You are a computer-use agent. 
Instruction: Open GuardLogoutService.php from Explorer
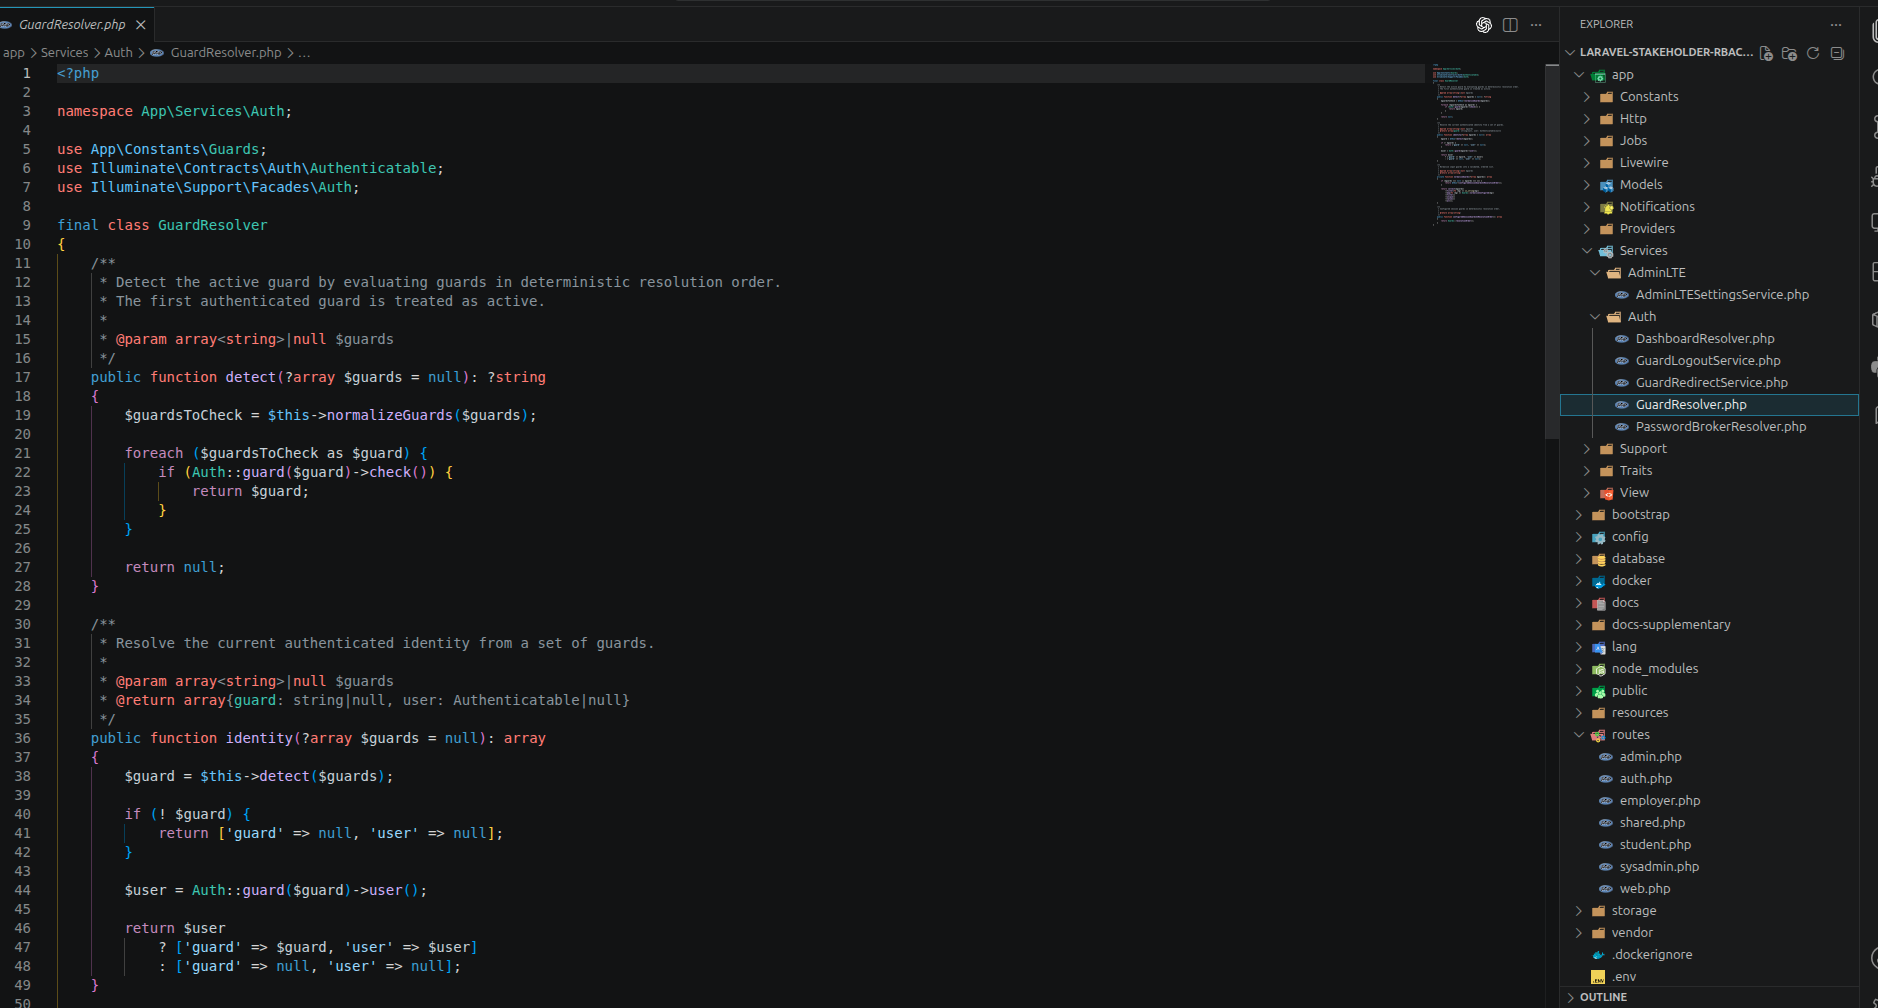[x=1708, y=361]
